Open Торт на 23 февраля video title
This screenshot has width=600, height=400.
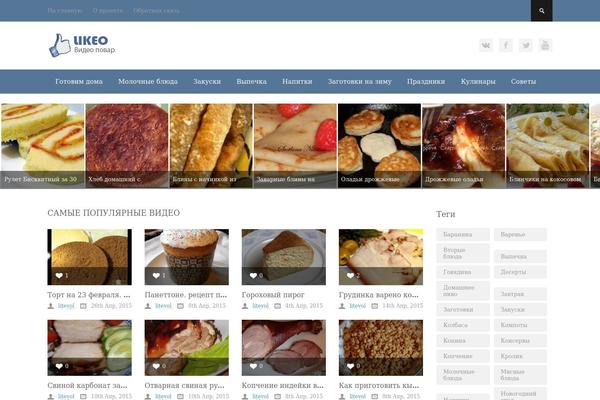pos(89,295)
